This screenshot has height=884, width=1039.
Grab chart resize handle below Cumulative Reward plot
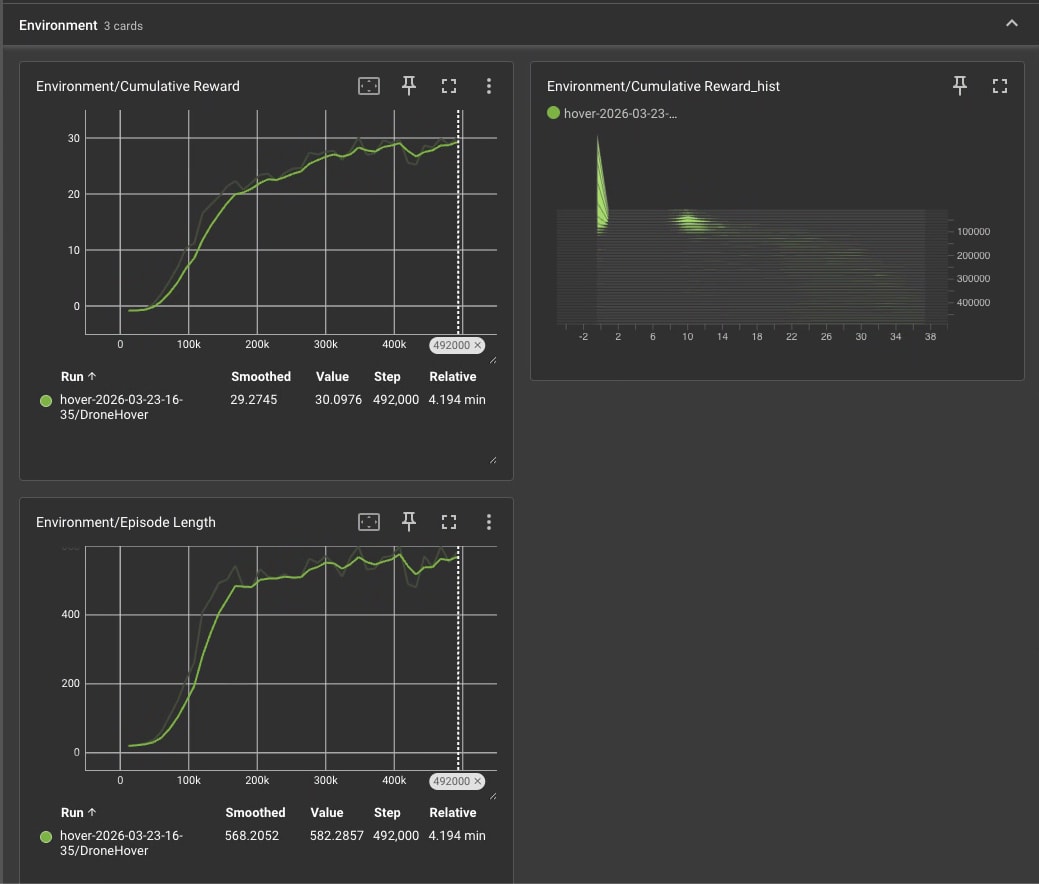(x=493, y=360)
